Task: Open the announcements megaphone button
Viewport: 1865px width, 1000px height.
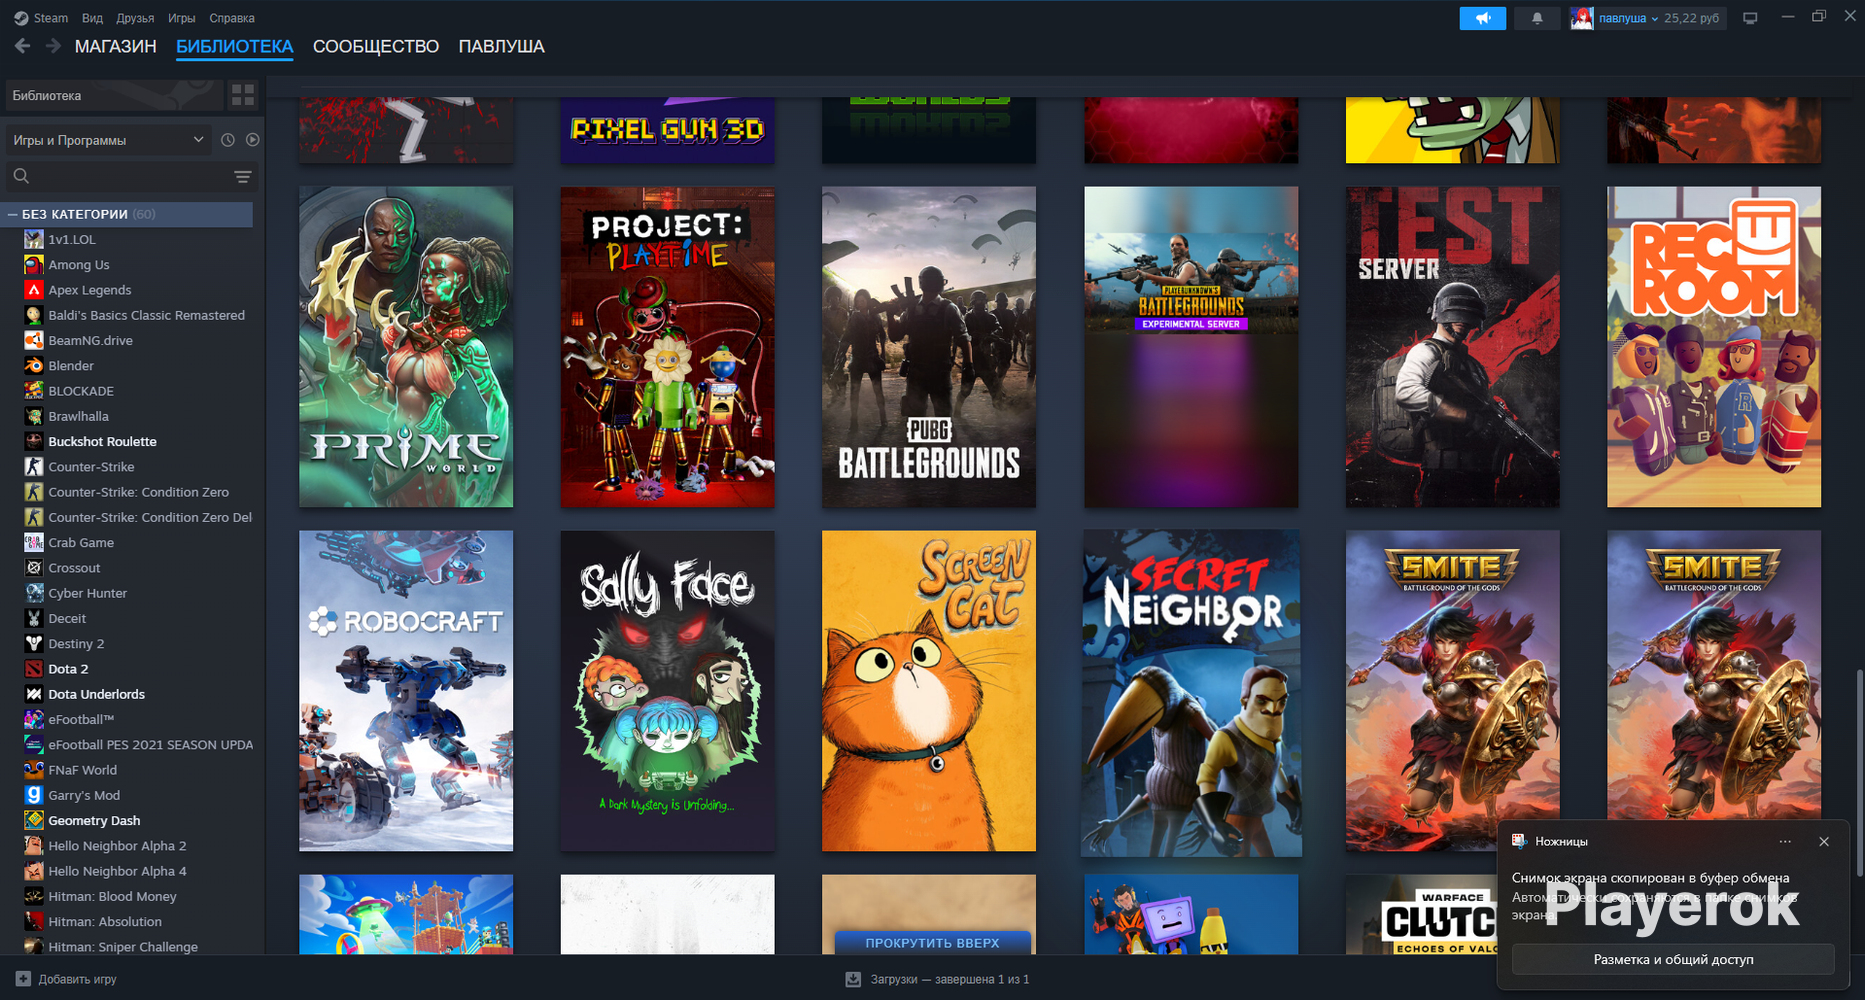Action: (x=1482, y=18)
